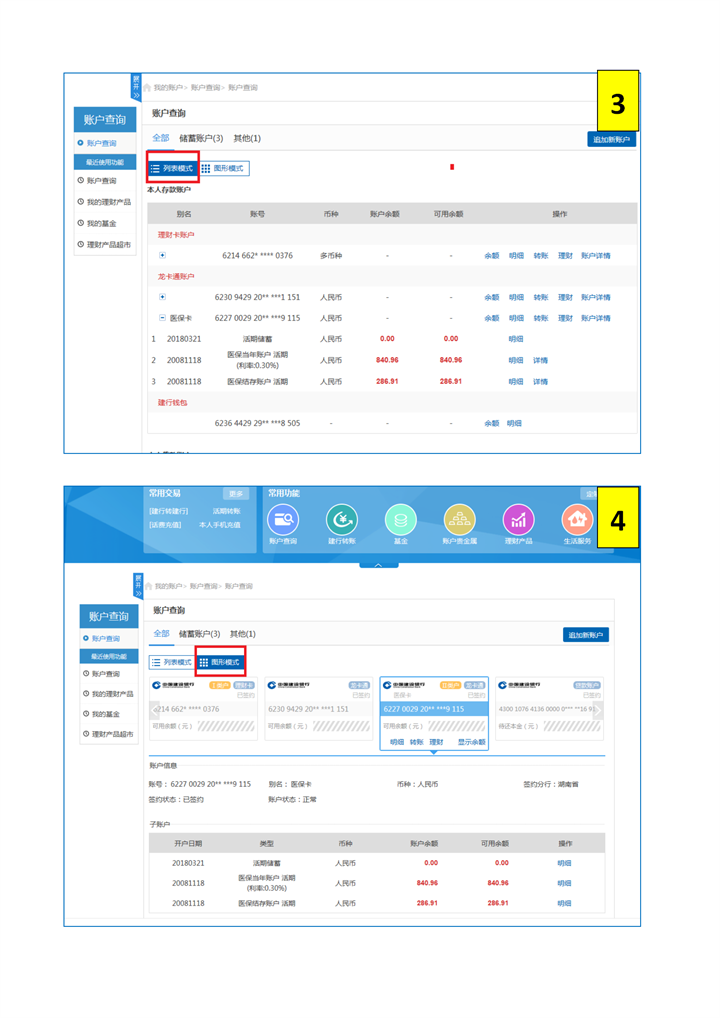Image resolution: width=720 pixels, height=1018 pixels.
Task: Open the 账户贵金属 gold bars icon
Action: coord(460,519)
